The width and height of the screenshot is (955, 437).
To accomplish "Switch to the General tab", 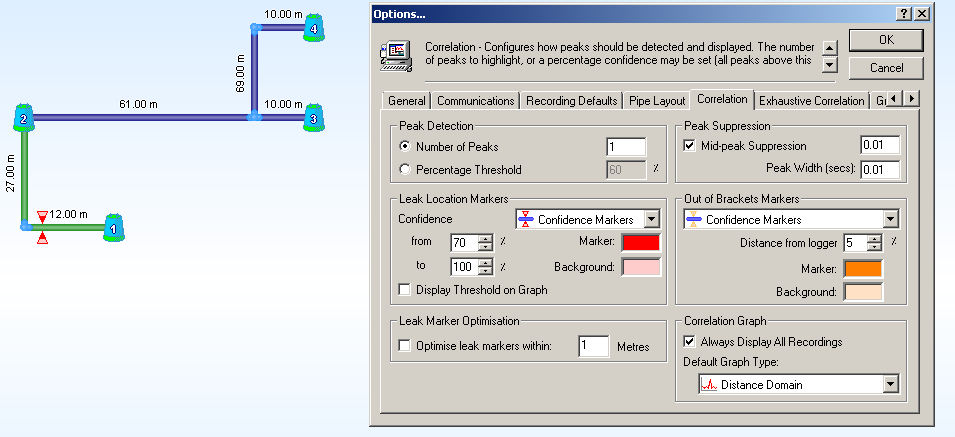I will tap(407, 100).
